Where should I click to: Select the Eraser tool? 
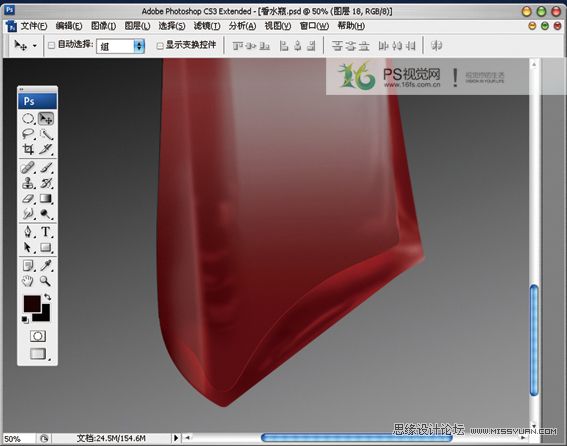(28, 198)
